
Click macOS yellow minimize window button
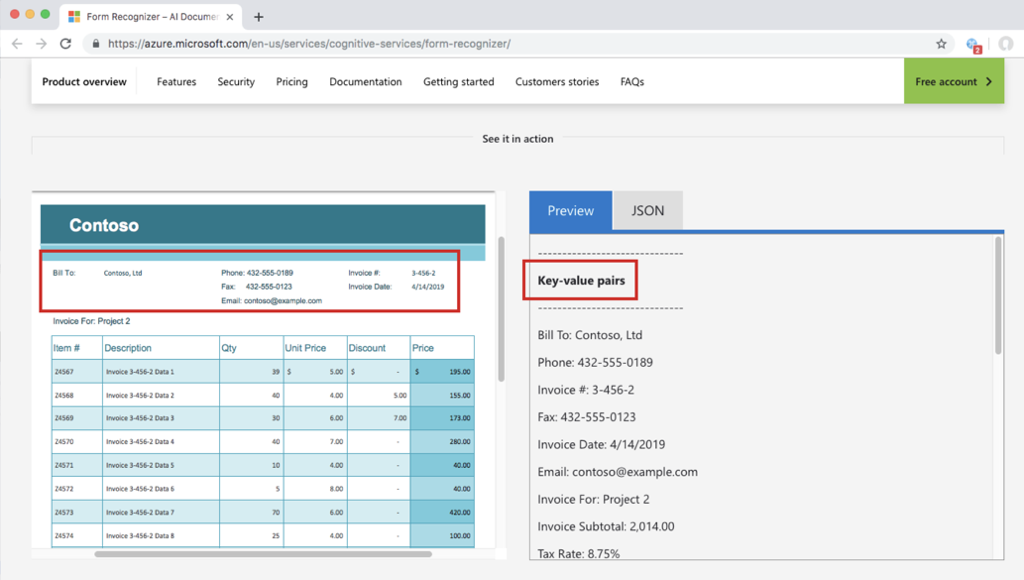[x=30, y=14]
